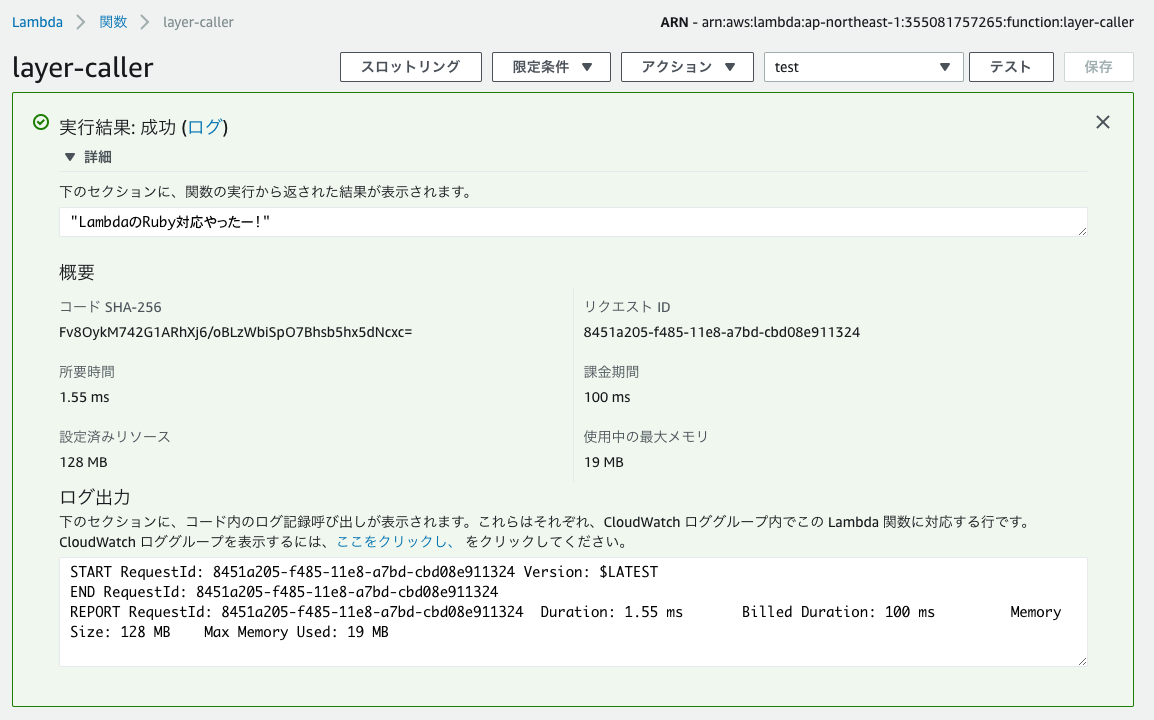Select the log output text area
This screenshot has width=1154, height=720.
pyautogui.click(x=573, y=610)
